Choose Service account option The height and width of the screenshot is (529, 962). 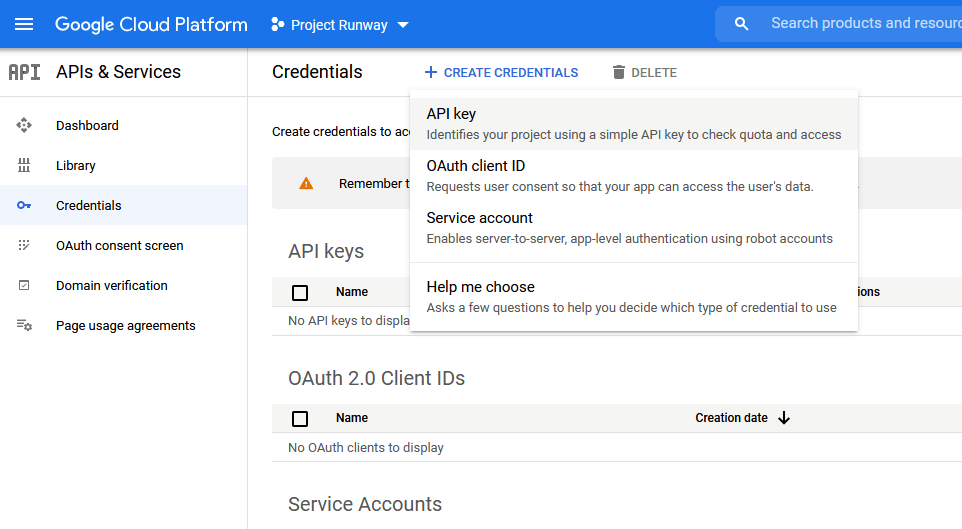(x=634, y=228)
